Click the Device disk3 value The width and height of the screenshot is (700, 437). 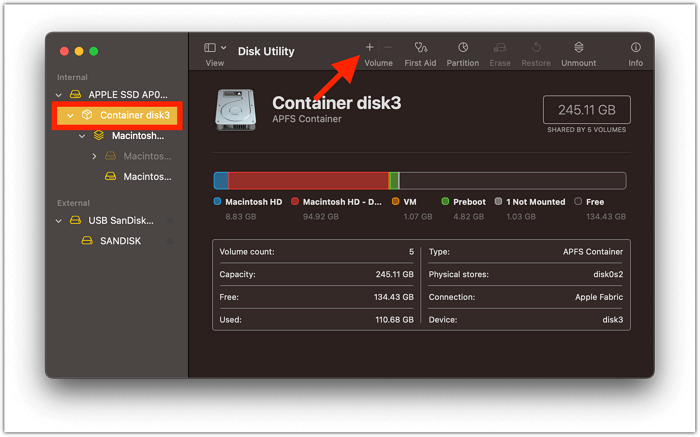(x=612, y=320)
